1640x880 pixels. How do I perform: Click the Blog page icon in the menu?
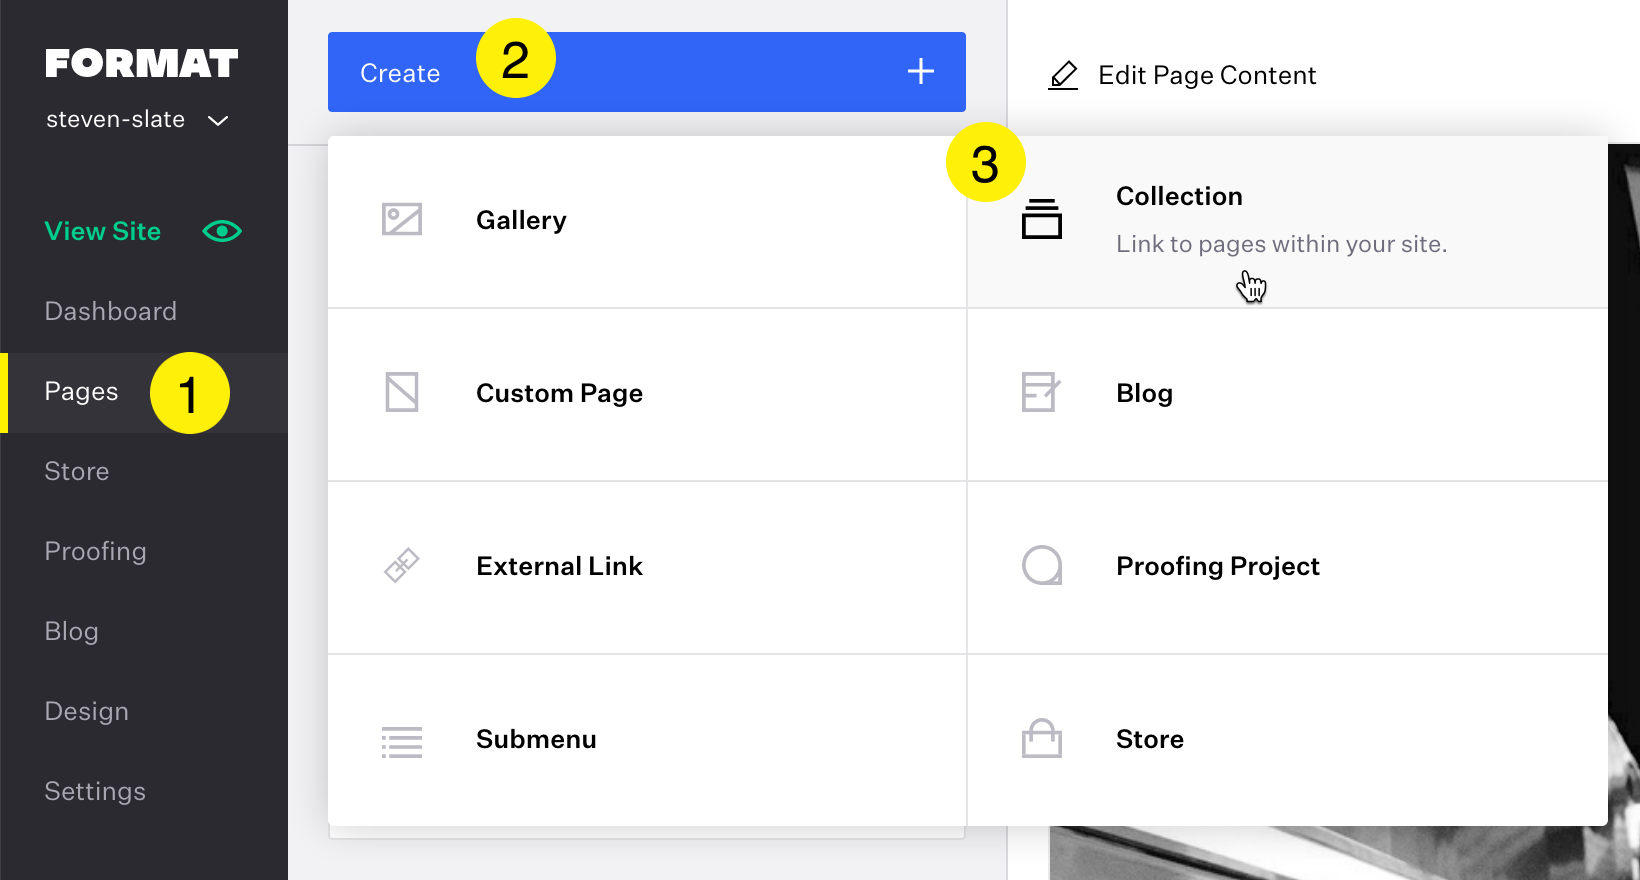[x=1042, y=392]
